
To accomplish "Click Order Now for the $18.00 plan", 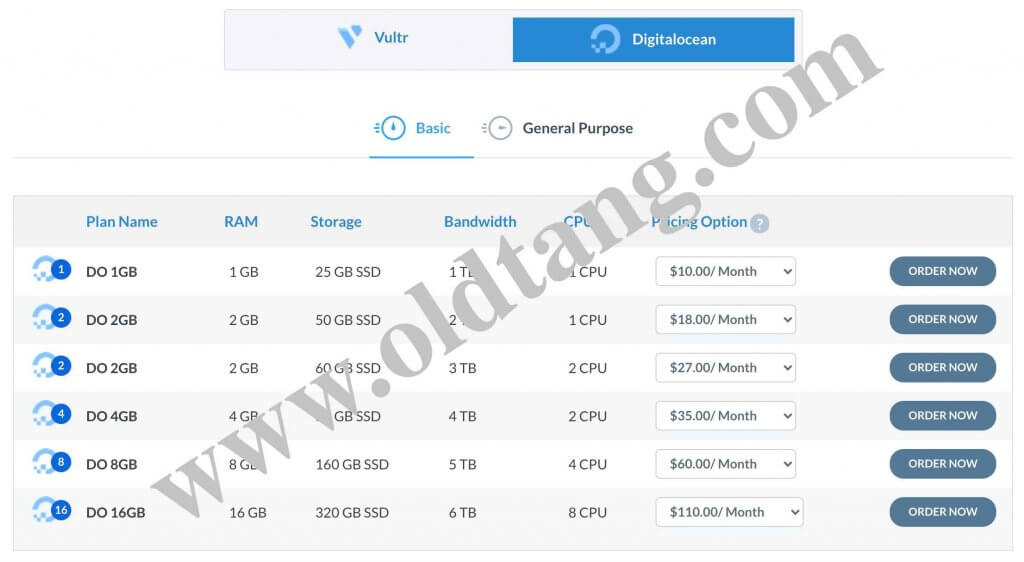I will [x=942, y=319].
